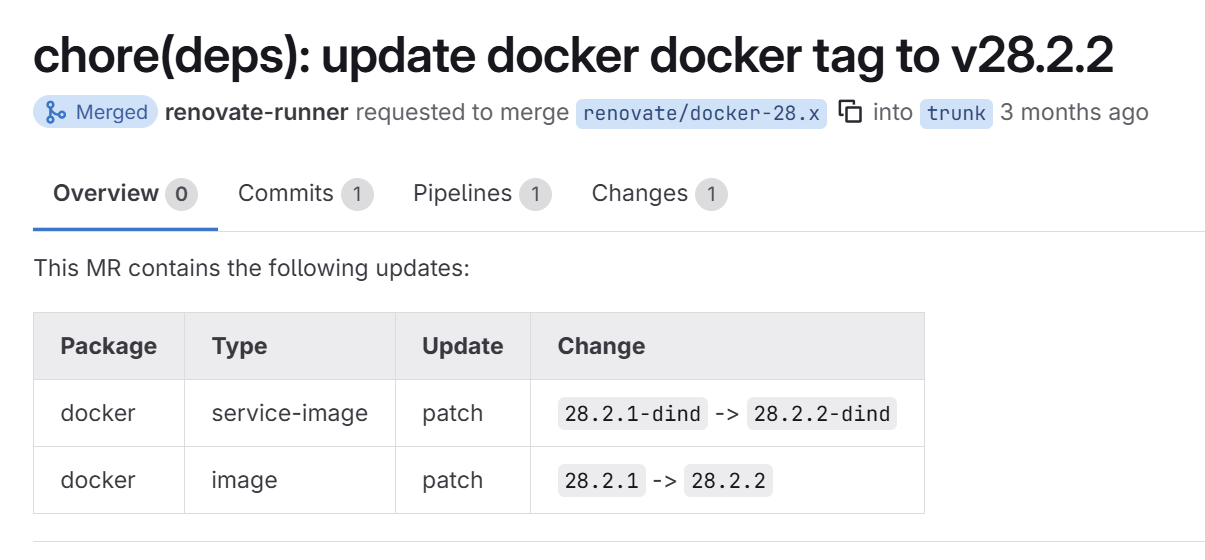The height and width of the screenshot is (560, 1205).
Task: Click the 28.2.2 new version code
Action: [x=728, y=481]
